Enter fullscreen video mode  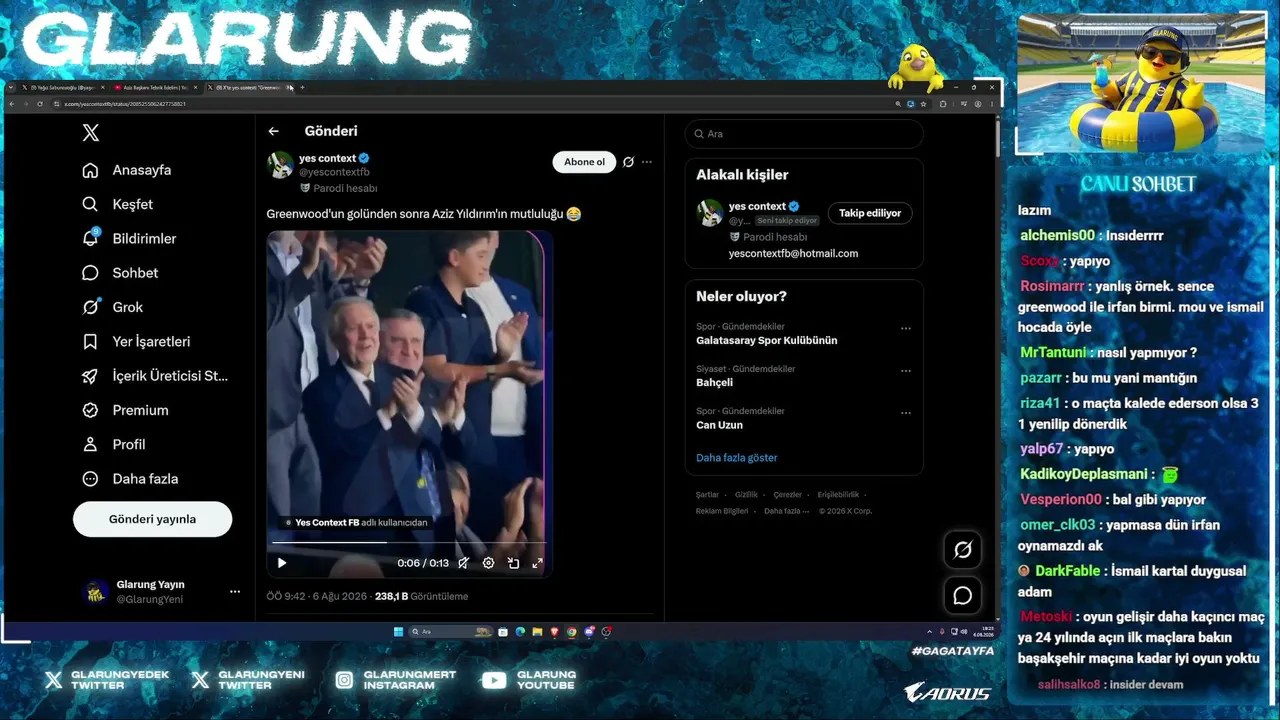point(537,563)
